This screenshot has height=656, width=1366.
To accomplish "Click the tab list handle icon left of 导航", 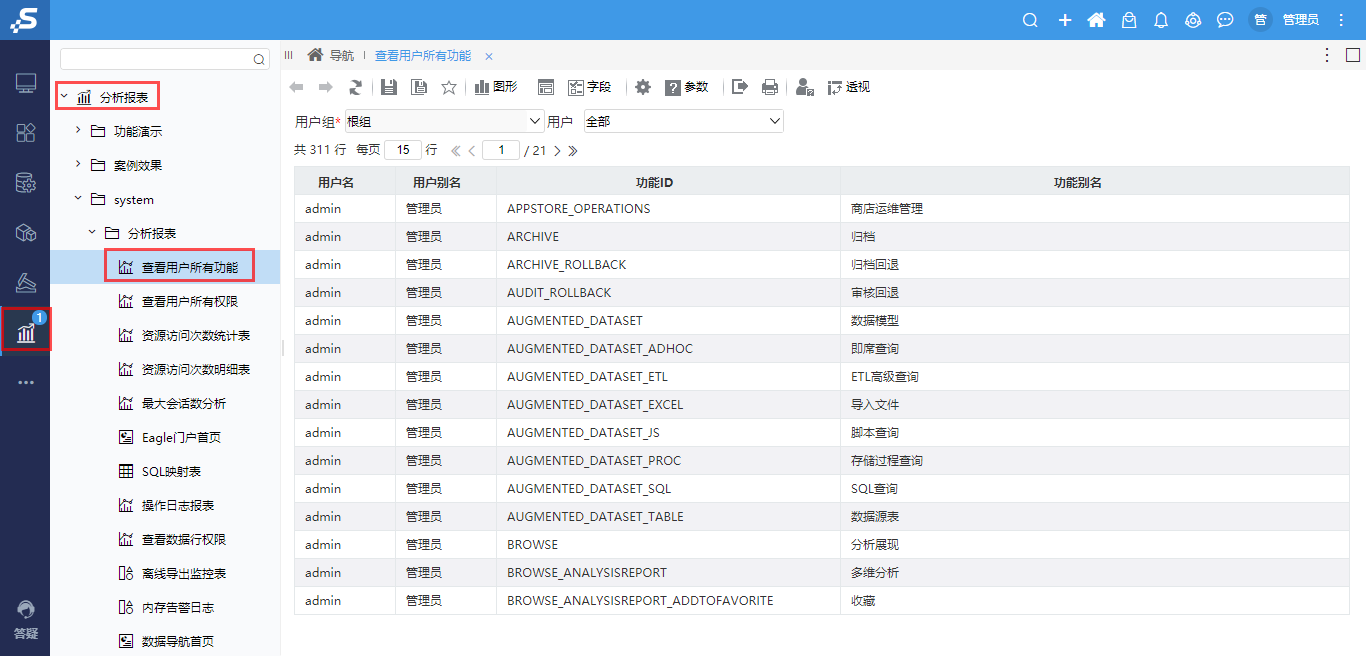I will 289,55.
